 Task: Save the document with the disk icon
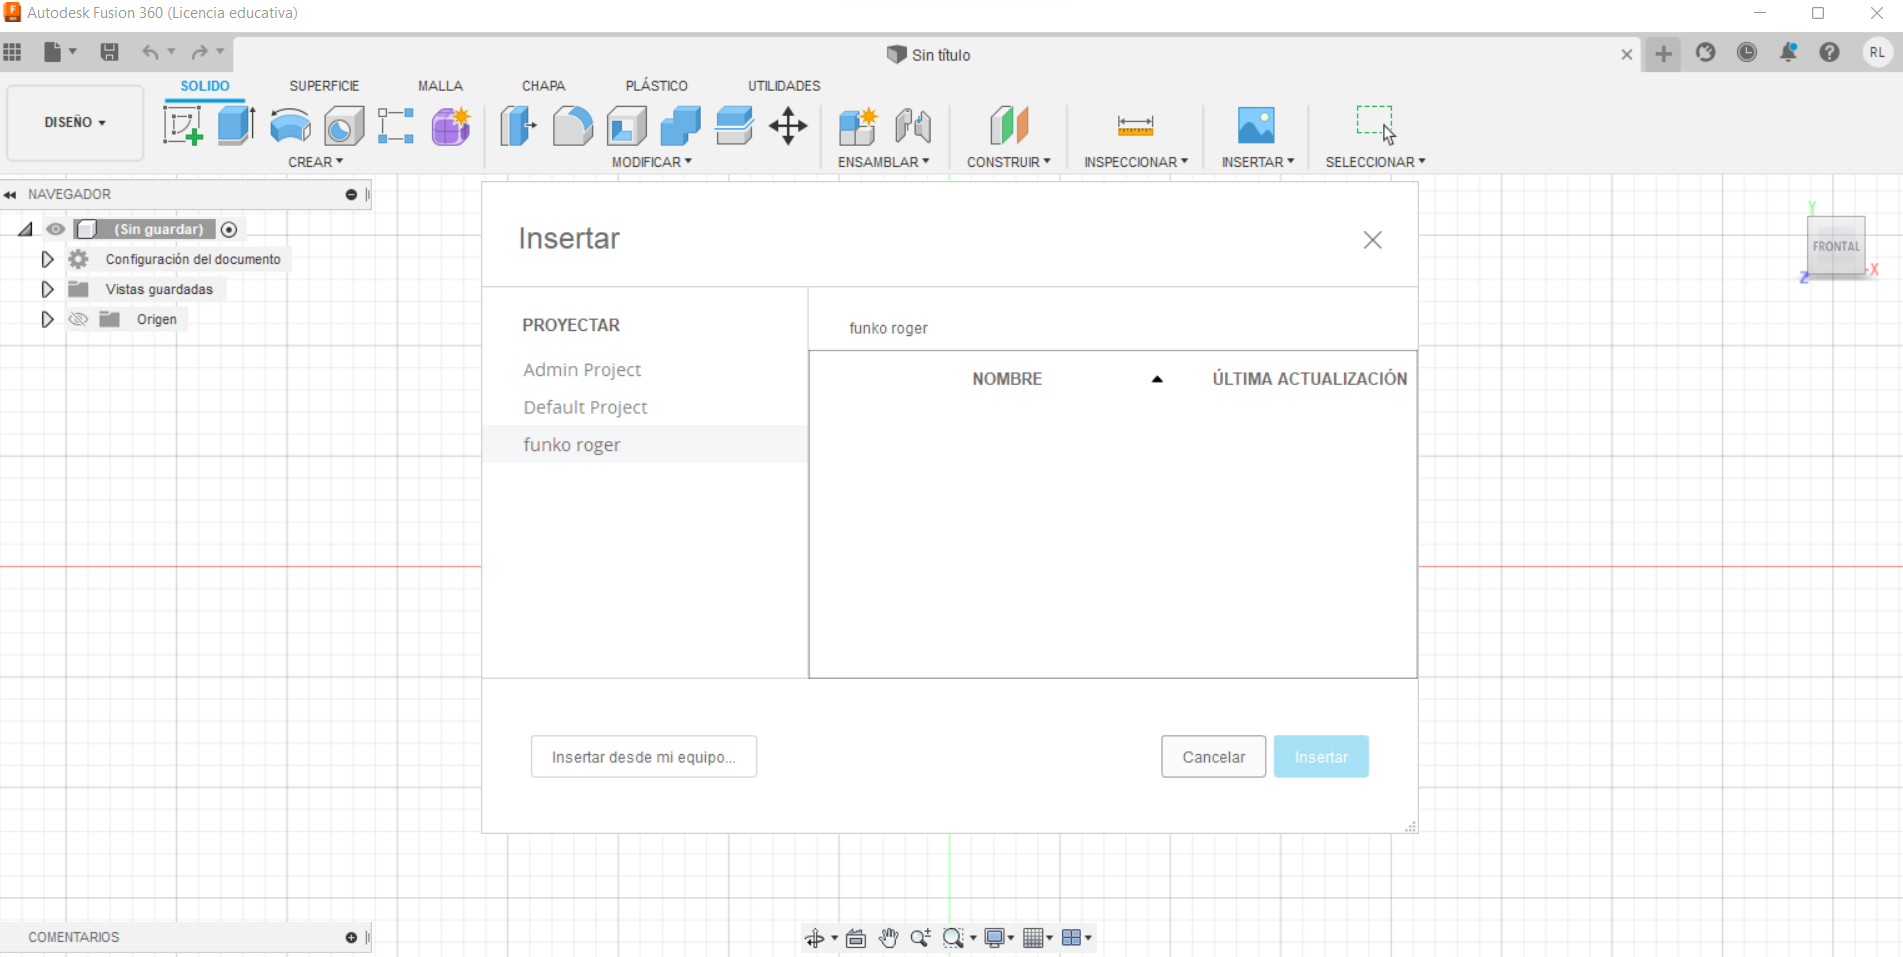pyautogui.click(x=110, y=52)
